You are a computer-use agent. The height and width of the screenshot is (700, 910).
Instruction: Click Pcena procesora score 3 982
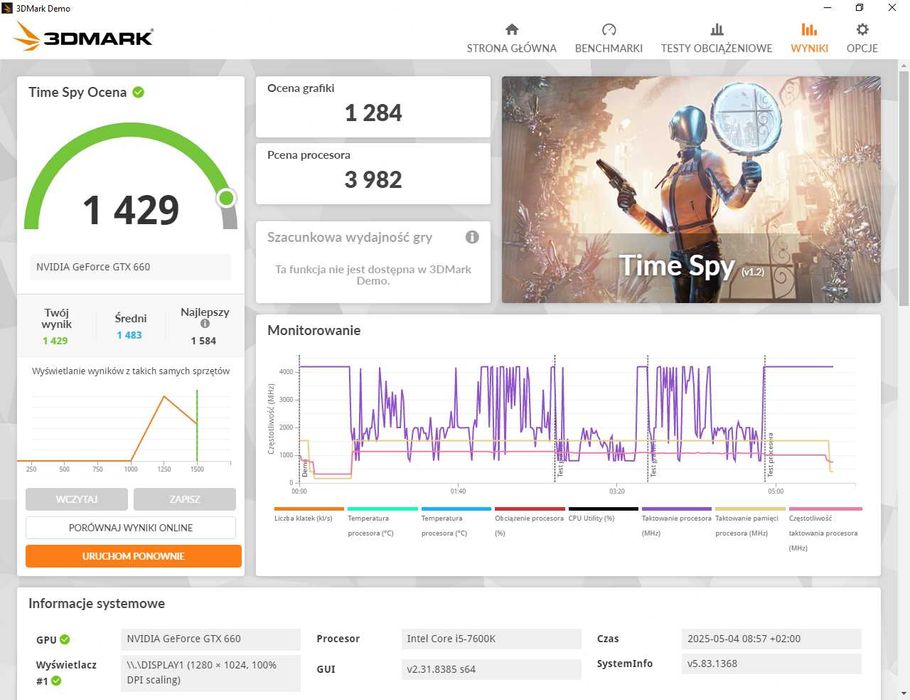click(373, 179)
